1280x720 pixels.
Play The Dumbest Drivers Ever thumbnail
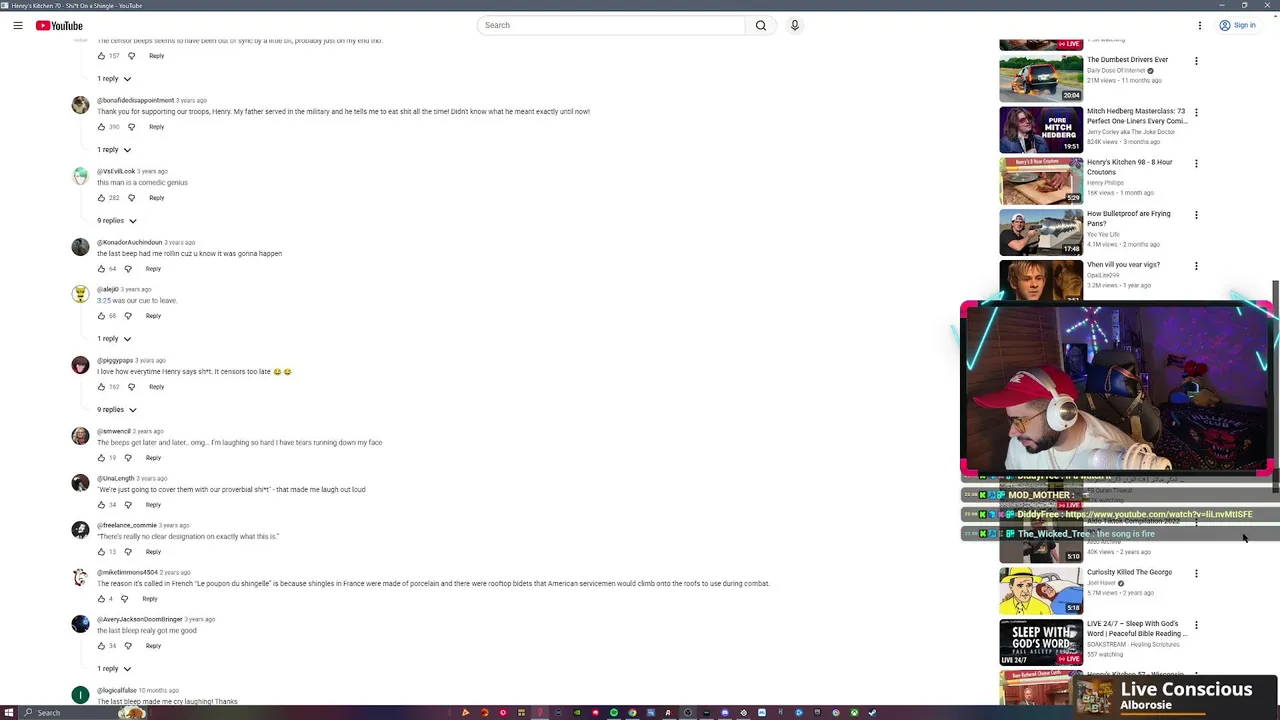[1041, 78]
